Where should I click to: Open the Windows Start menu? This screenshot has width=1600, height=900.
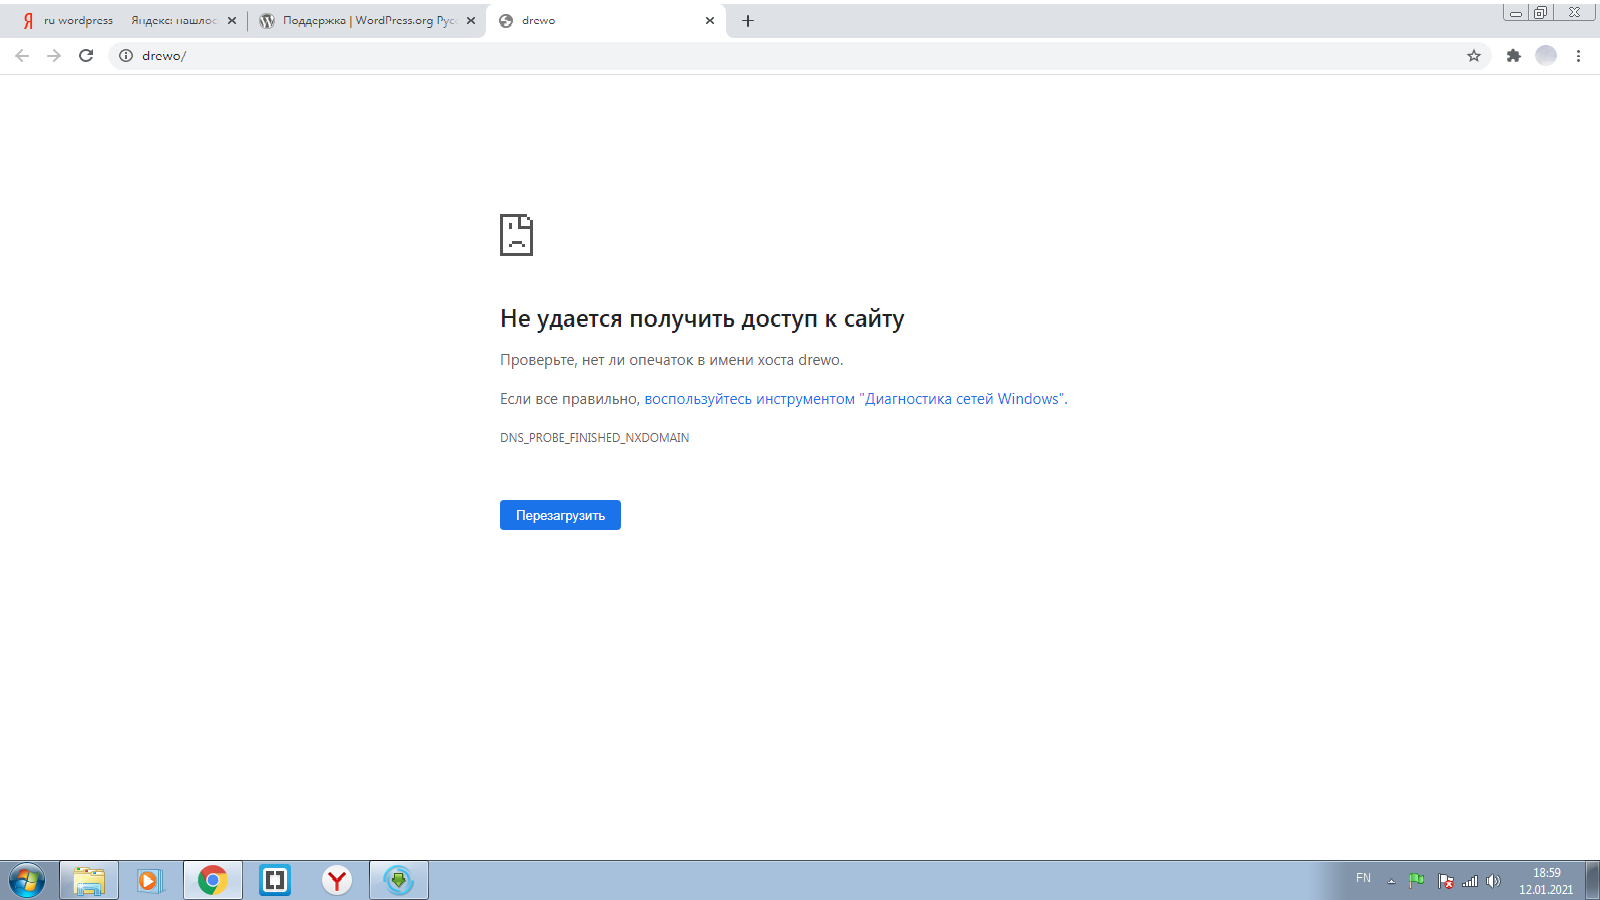[27, 880]
